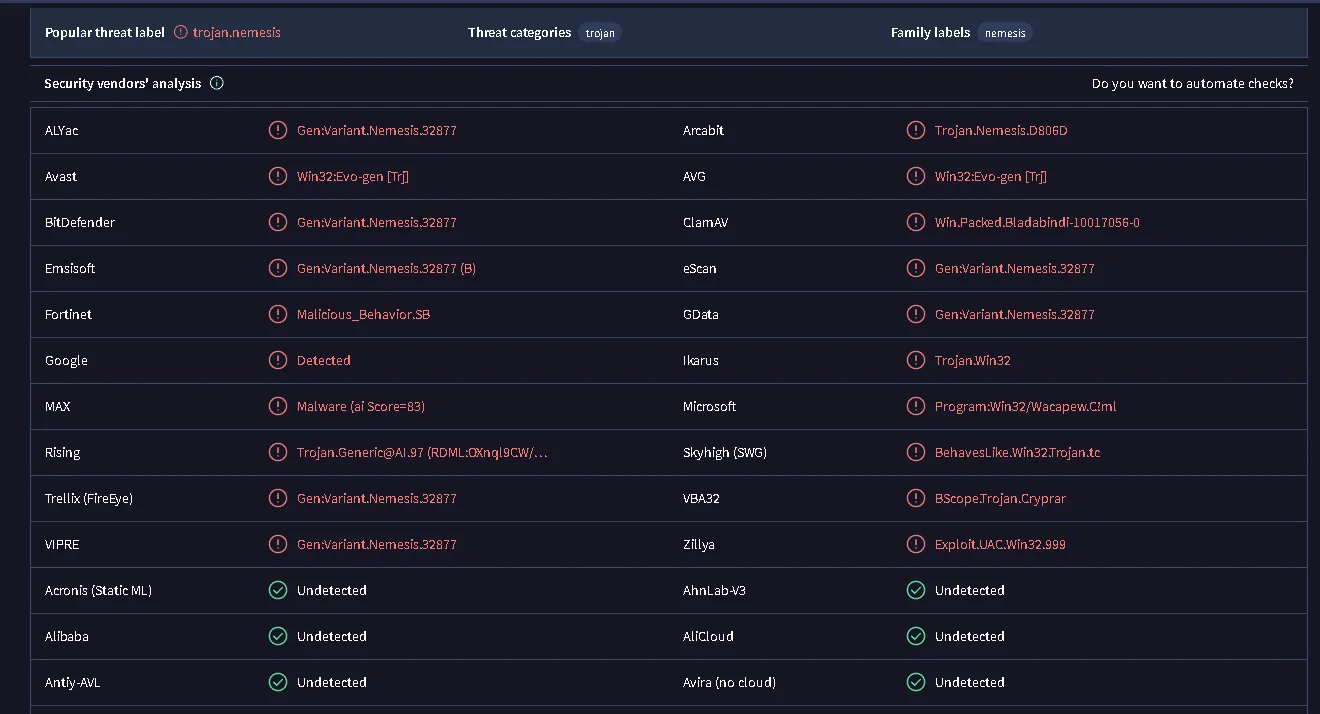
Task: Click the ALYac vendor name
Action: (62, 130)
